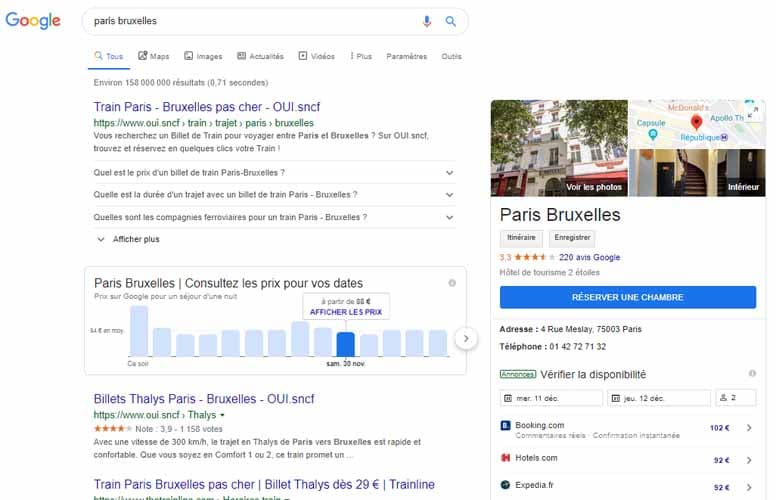Open the Actualités tab

click(260, 56)
